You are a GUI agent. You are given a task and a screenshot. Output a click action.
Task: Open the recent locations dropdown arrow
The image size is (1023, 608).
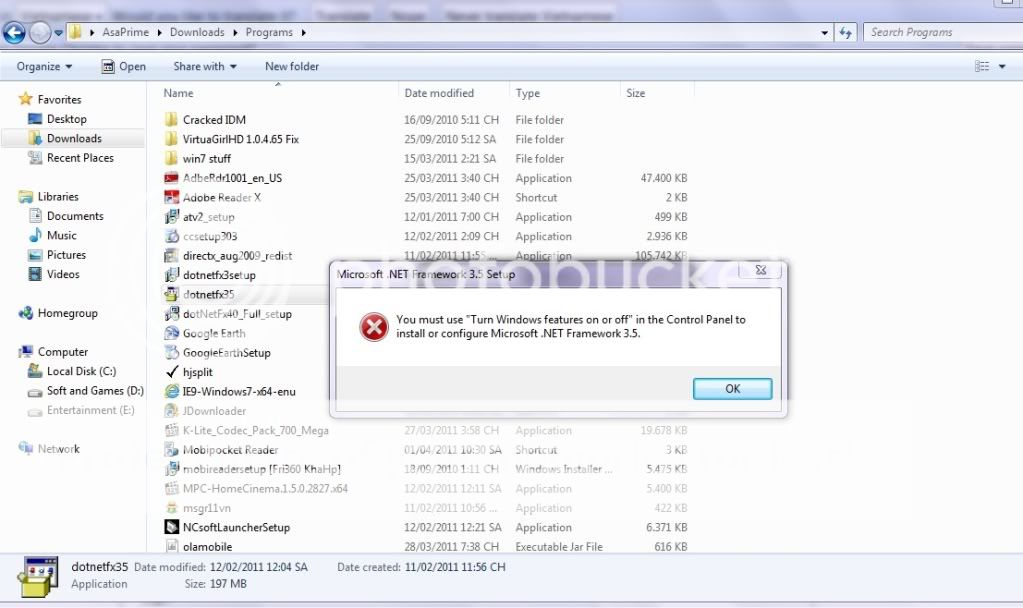pyautogui.click(x=58, y=33)
